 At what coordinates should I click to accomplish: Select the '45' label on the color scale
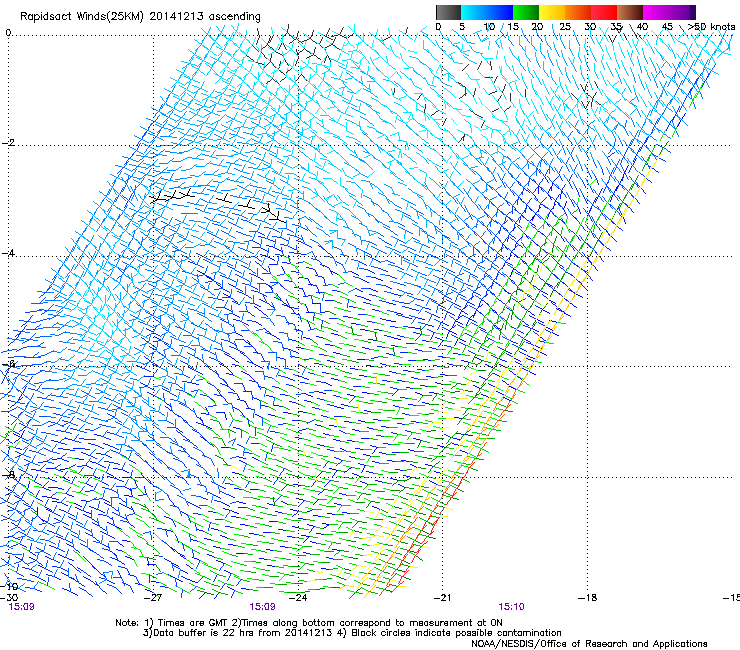tap(667, 27)
